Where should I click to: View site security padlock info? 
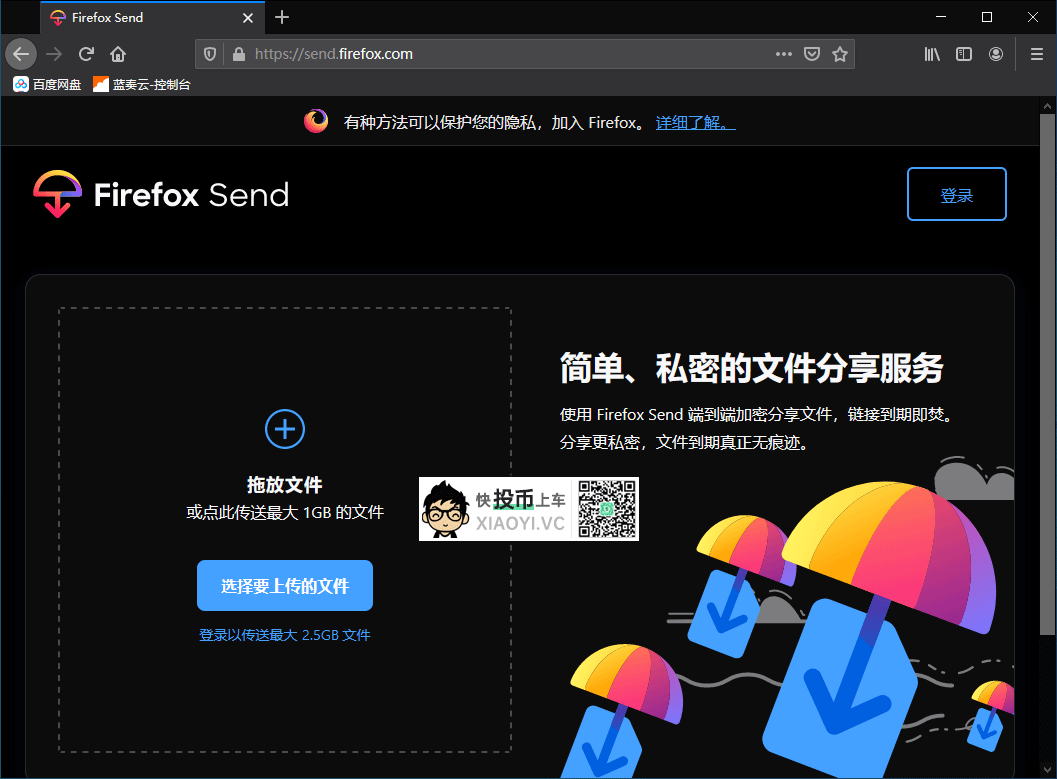click(239, 54)
